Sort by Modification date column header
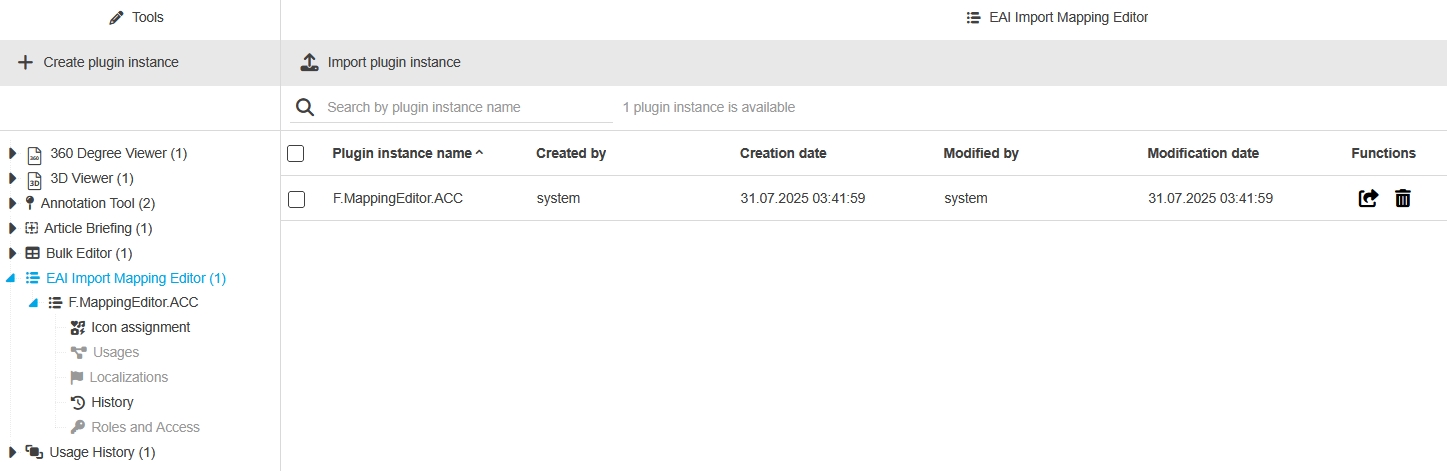 pyautogui.click(x=1203, y=154)
